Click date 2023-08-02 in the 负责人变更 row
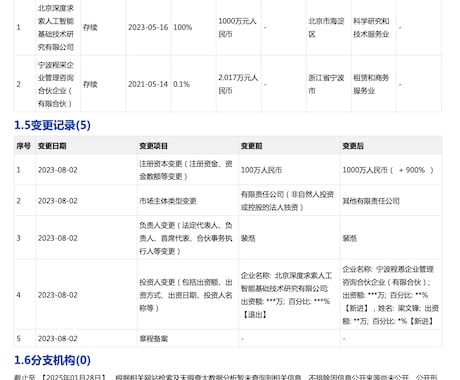 click(58, 238)
